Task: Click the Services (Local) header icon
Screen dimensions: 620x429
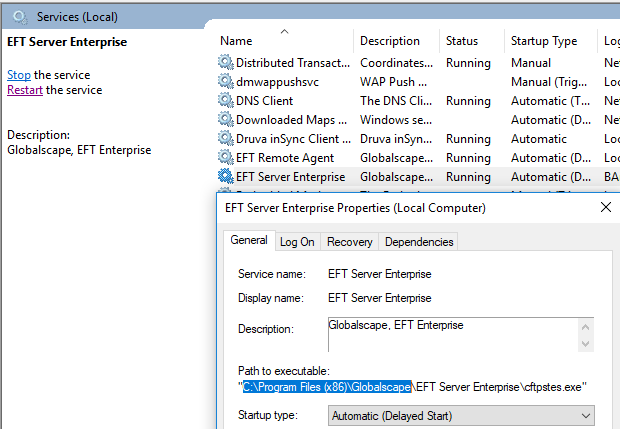Action: coord(19,17)
